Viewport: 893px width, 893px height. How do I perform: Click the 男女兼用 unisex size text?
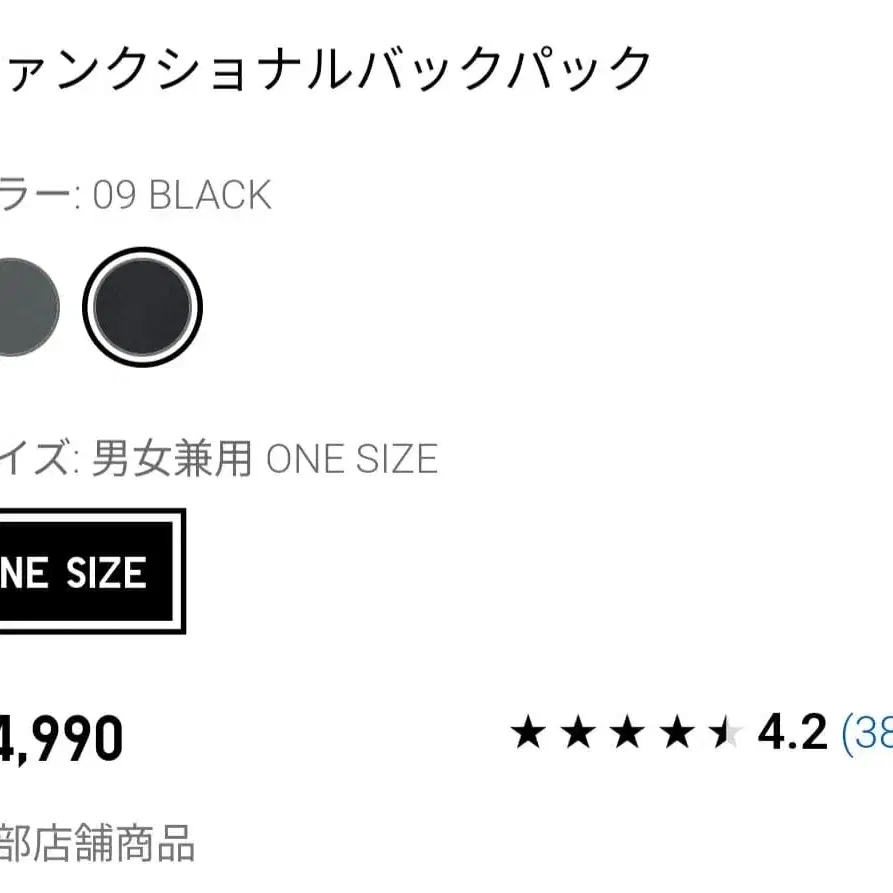[172, 459]
